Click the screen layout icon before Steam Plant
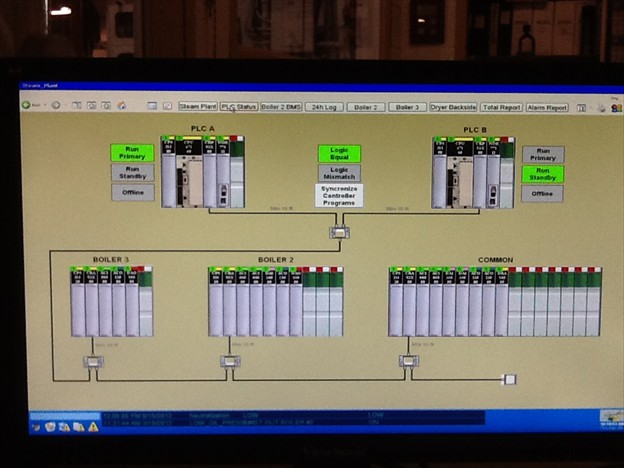Viewport: 624px width, 468px height. pos(152,106)
